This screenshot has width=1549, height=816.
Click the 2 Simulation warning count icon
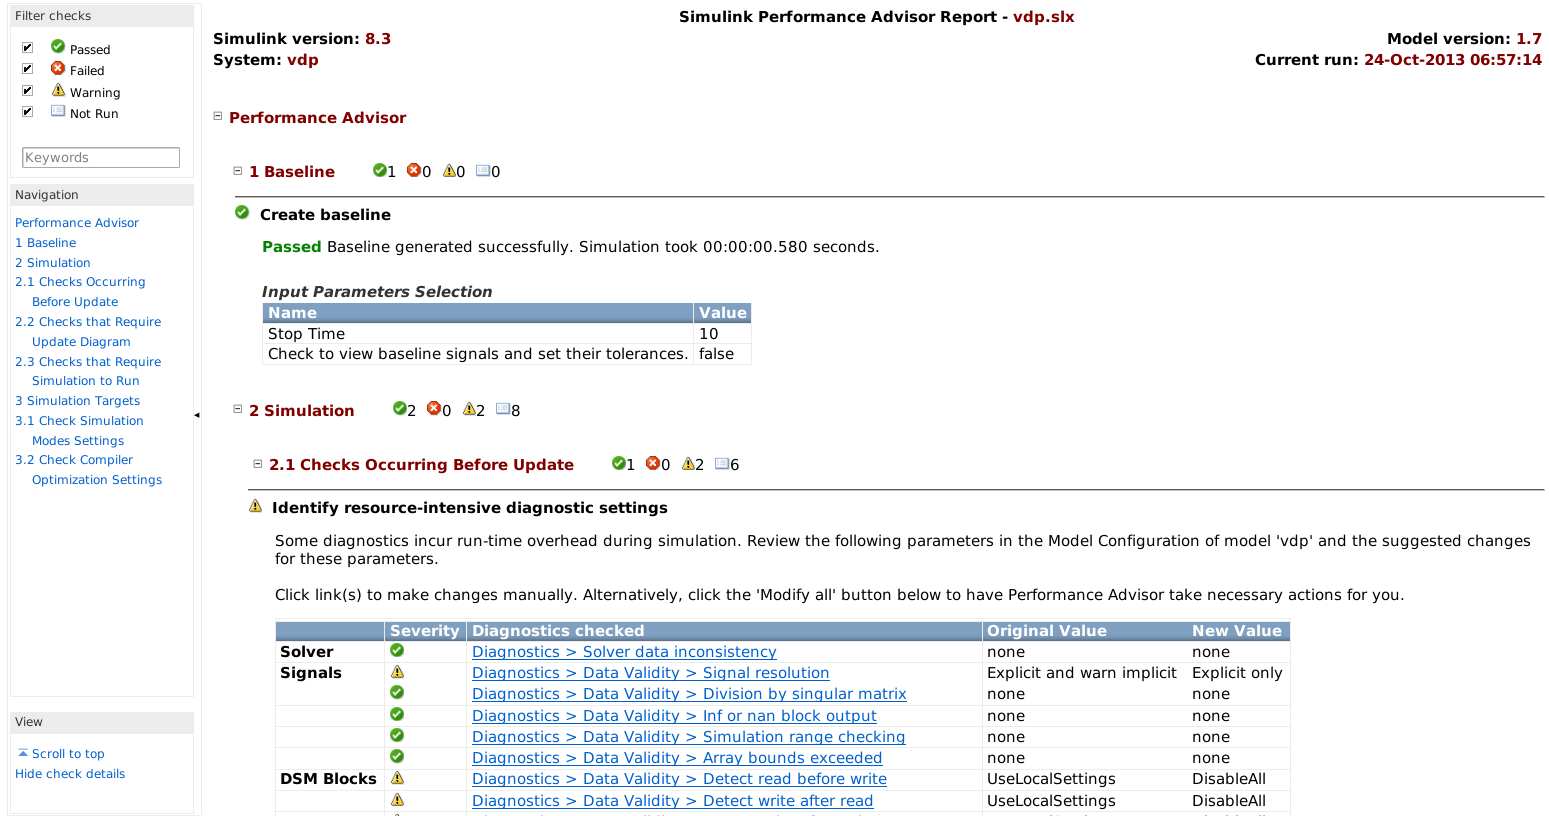(x=469, y=408)
